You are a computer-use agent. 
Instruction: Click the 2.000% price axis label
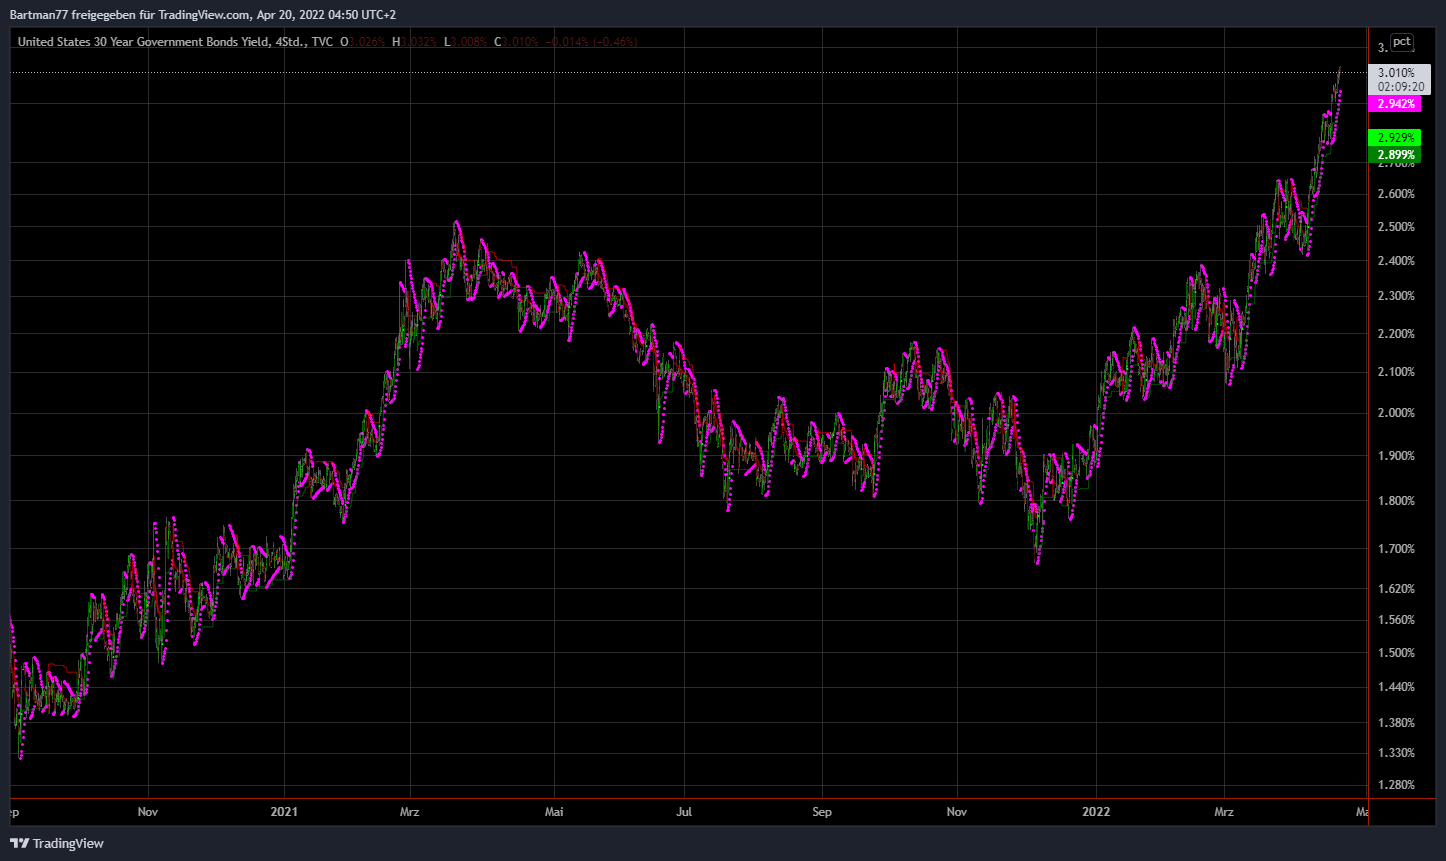pos(1396,413)
